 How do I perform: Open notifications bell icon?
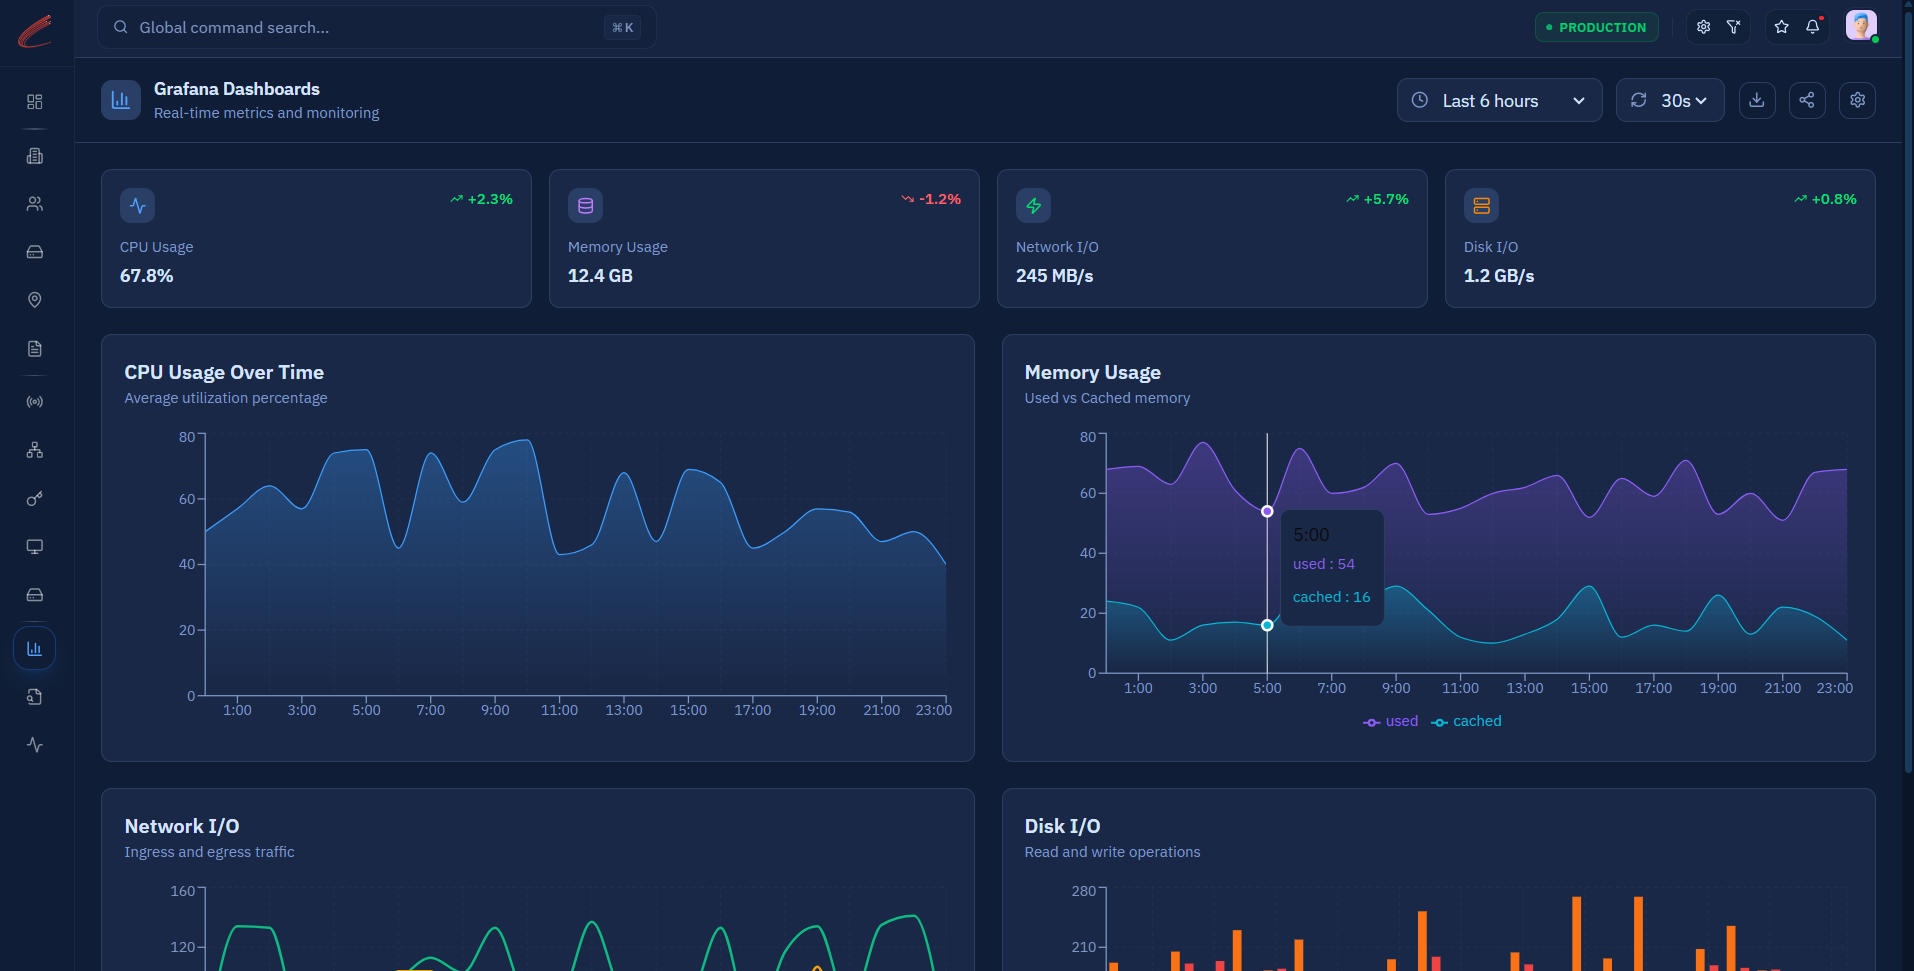click(1813, 27)
